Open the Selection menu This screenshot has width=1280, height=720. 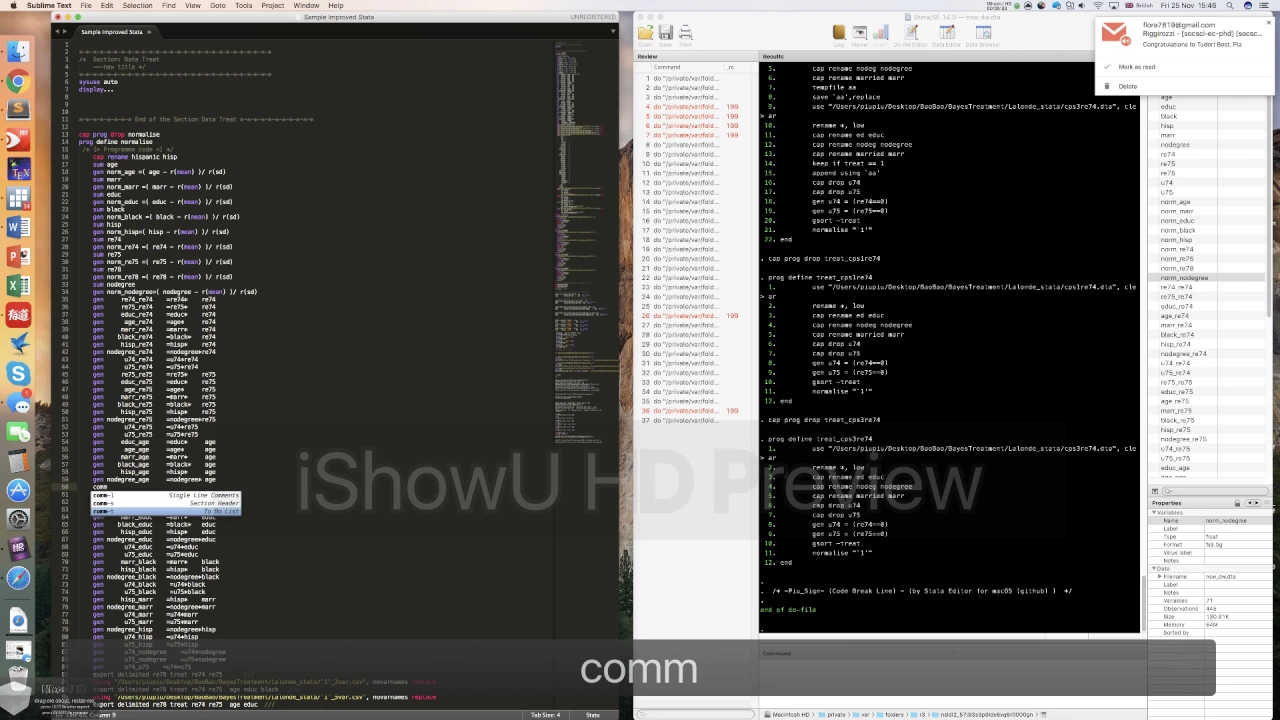pyautogui.click(x=137, y=5)
